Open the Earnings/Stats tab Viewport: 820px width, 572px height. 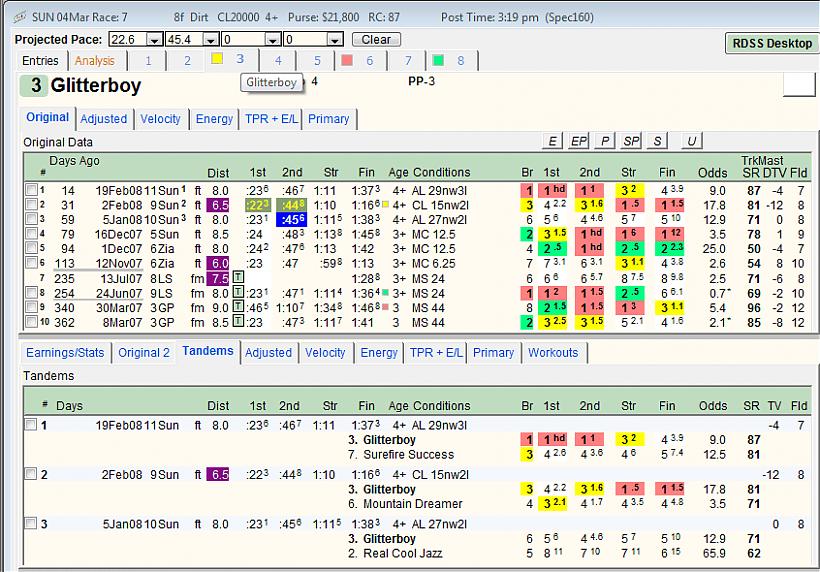(x=65, y=353)
